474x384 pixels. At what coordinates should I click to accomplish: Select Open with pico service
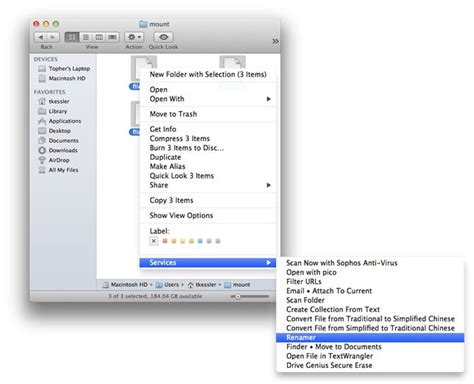[370, 272]
